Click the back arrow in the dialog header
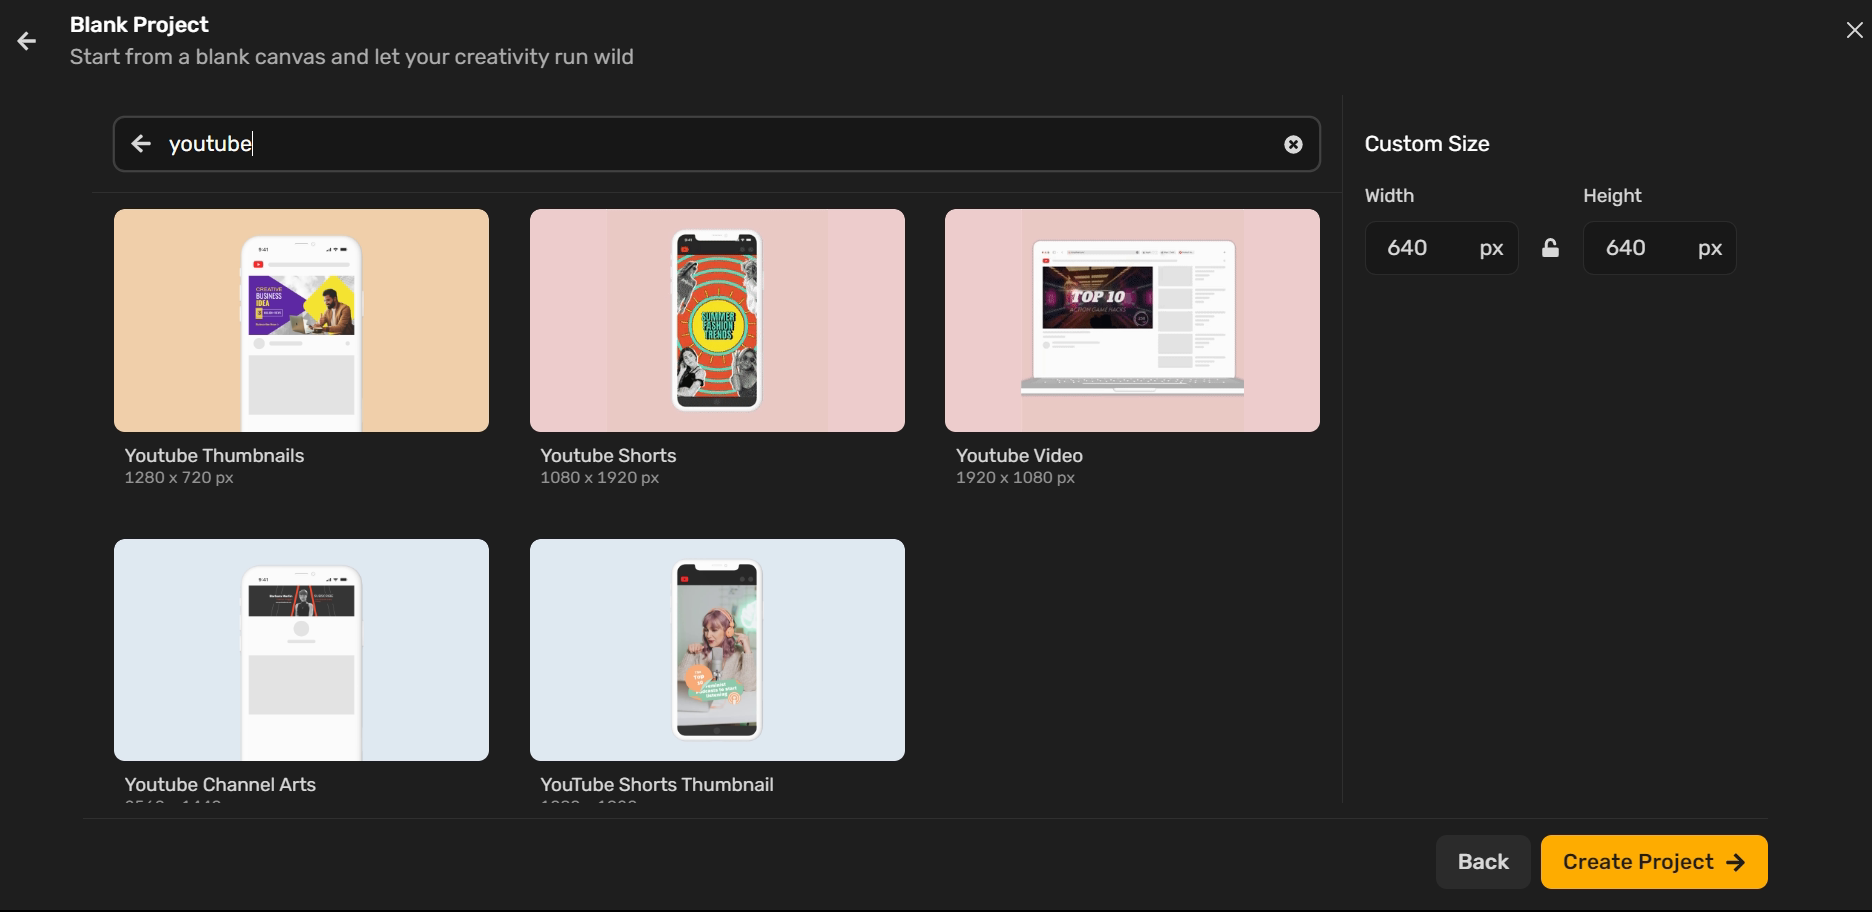This screenshot has height=912, width=1872. pos(26,40)
